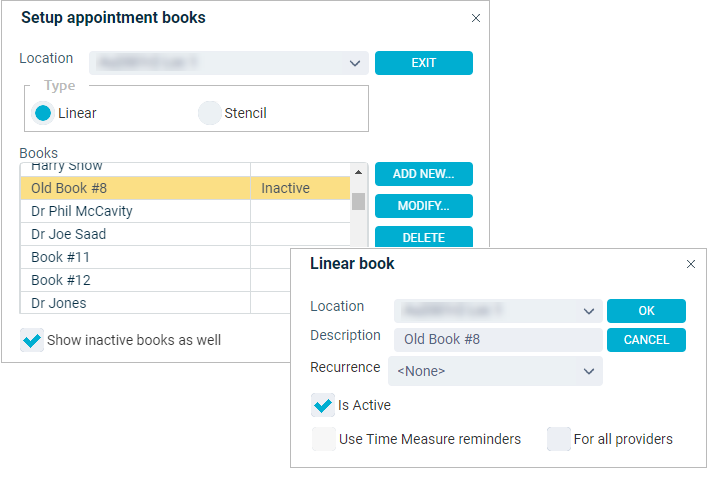Viewport: 724px width, 490px height.
Task: Expand the Linear book Location dropdown
Action: (x=498, y=311)
